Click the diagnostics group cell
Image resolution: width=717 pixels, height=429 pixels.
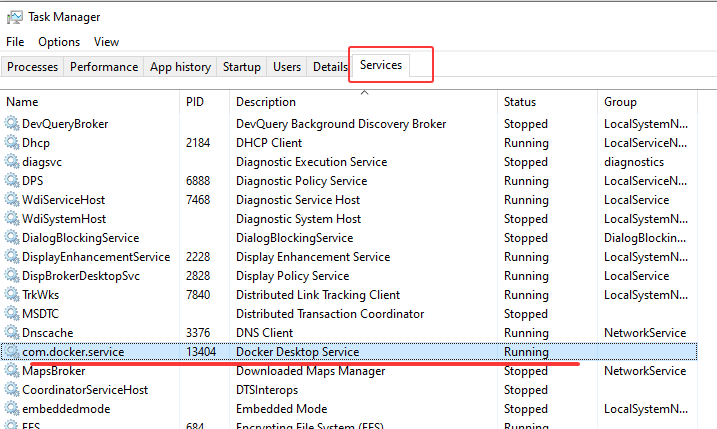point(634,162)
